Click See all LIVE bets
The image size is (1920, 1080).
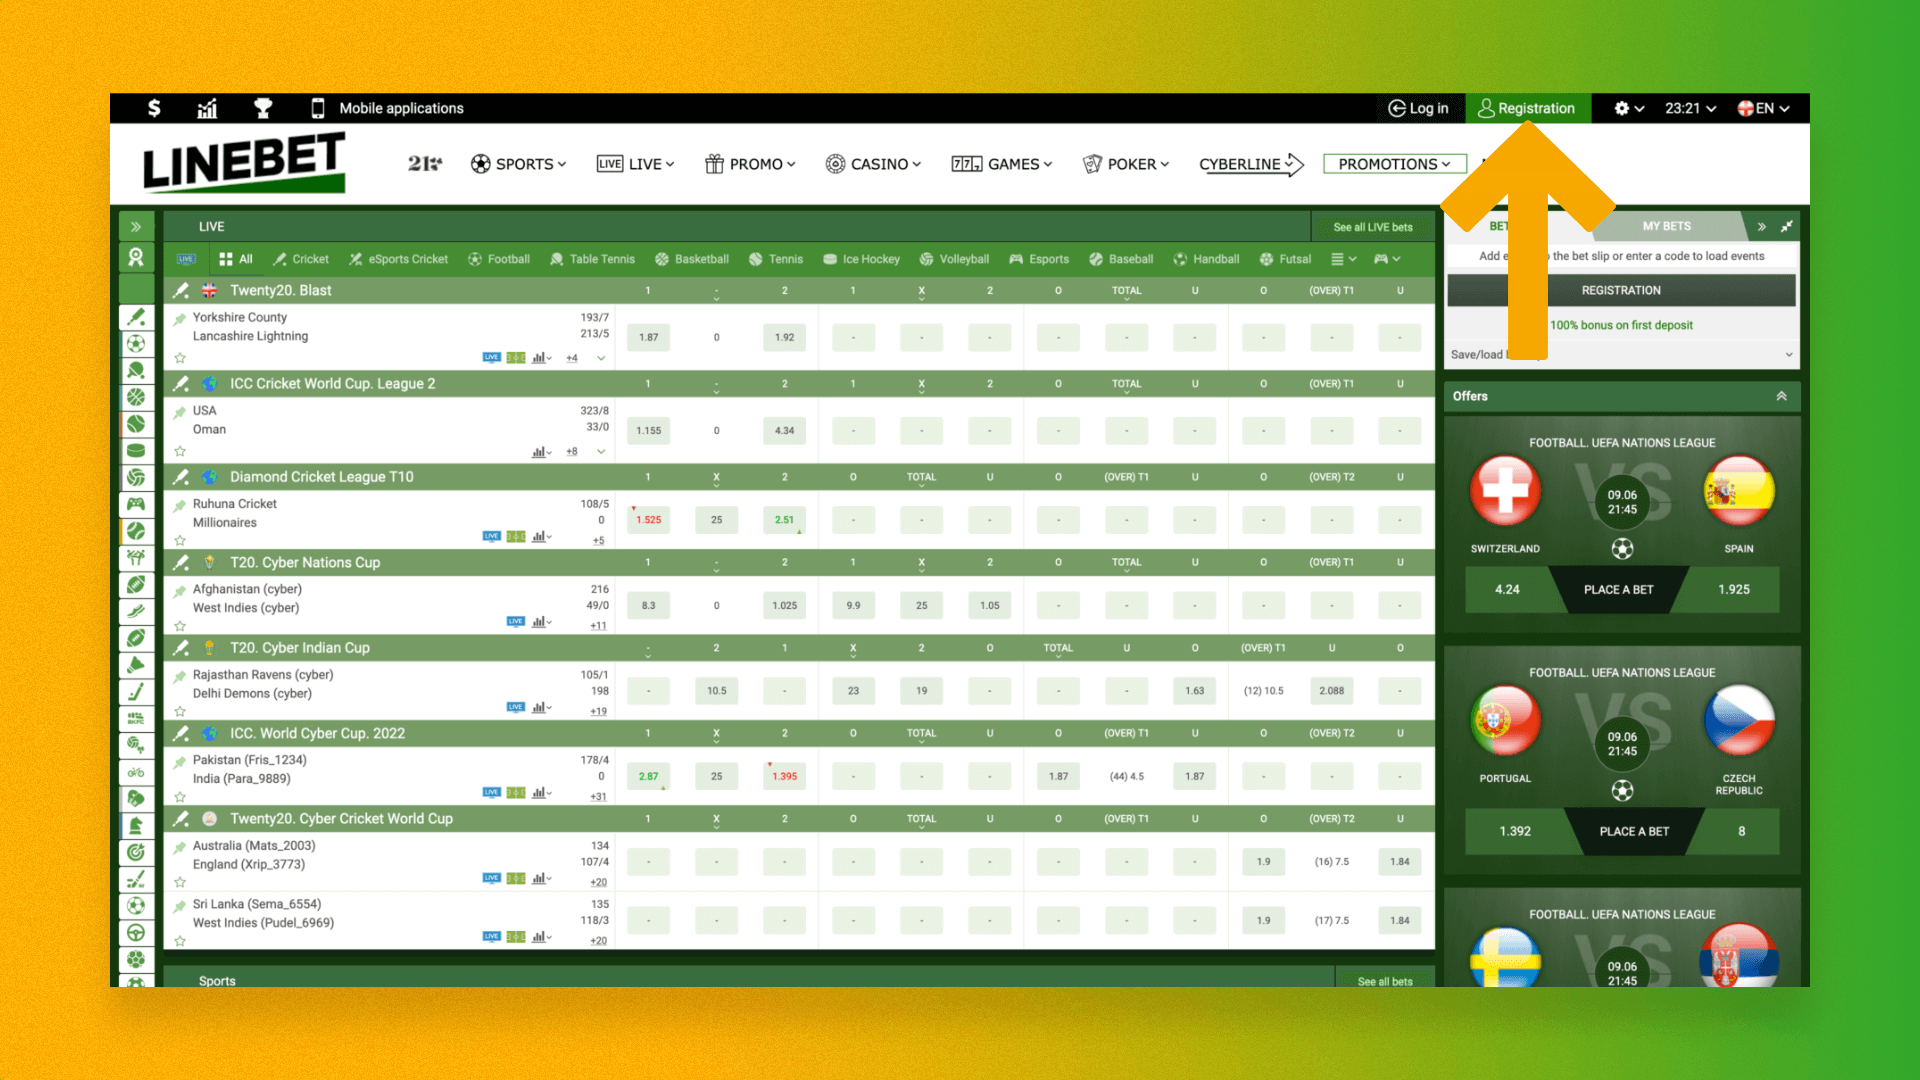pyautogui.click(x=1373, y=227)
